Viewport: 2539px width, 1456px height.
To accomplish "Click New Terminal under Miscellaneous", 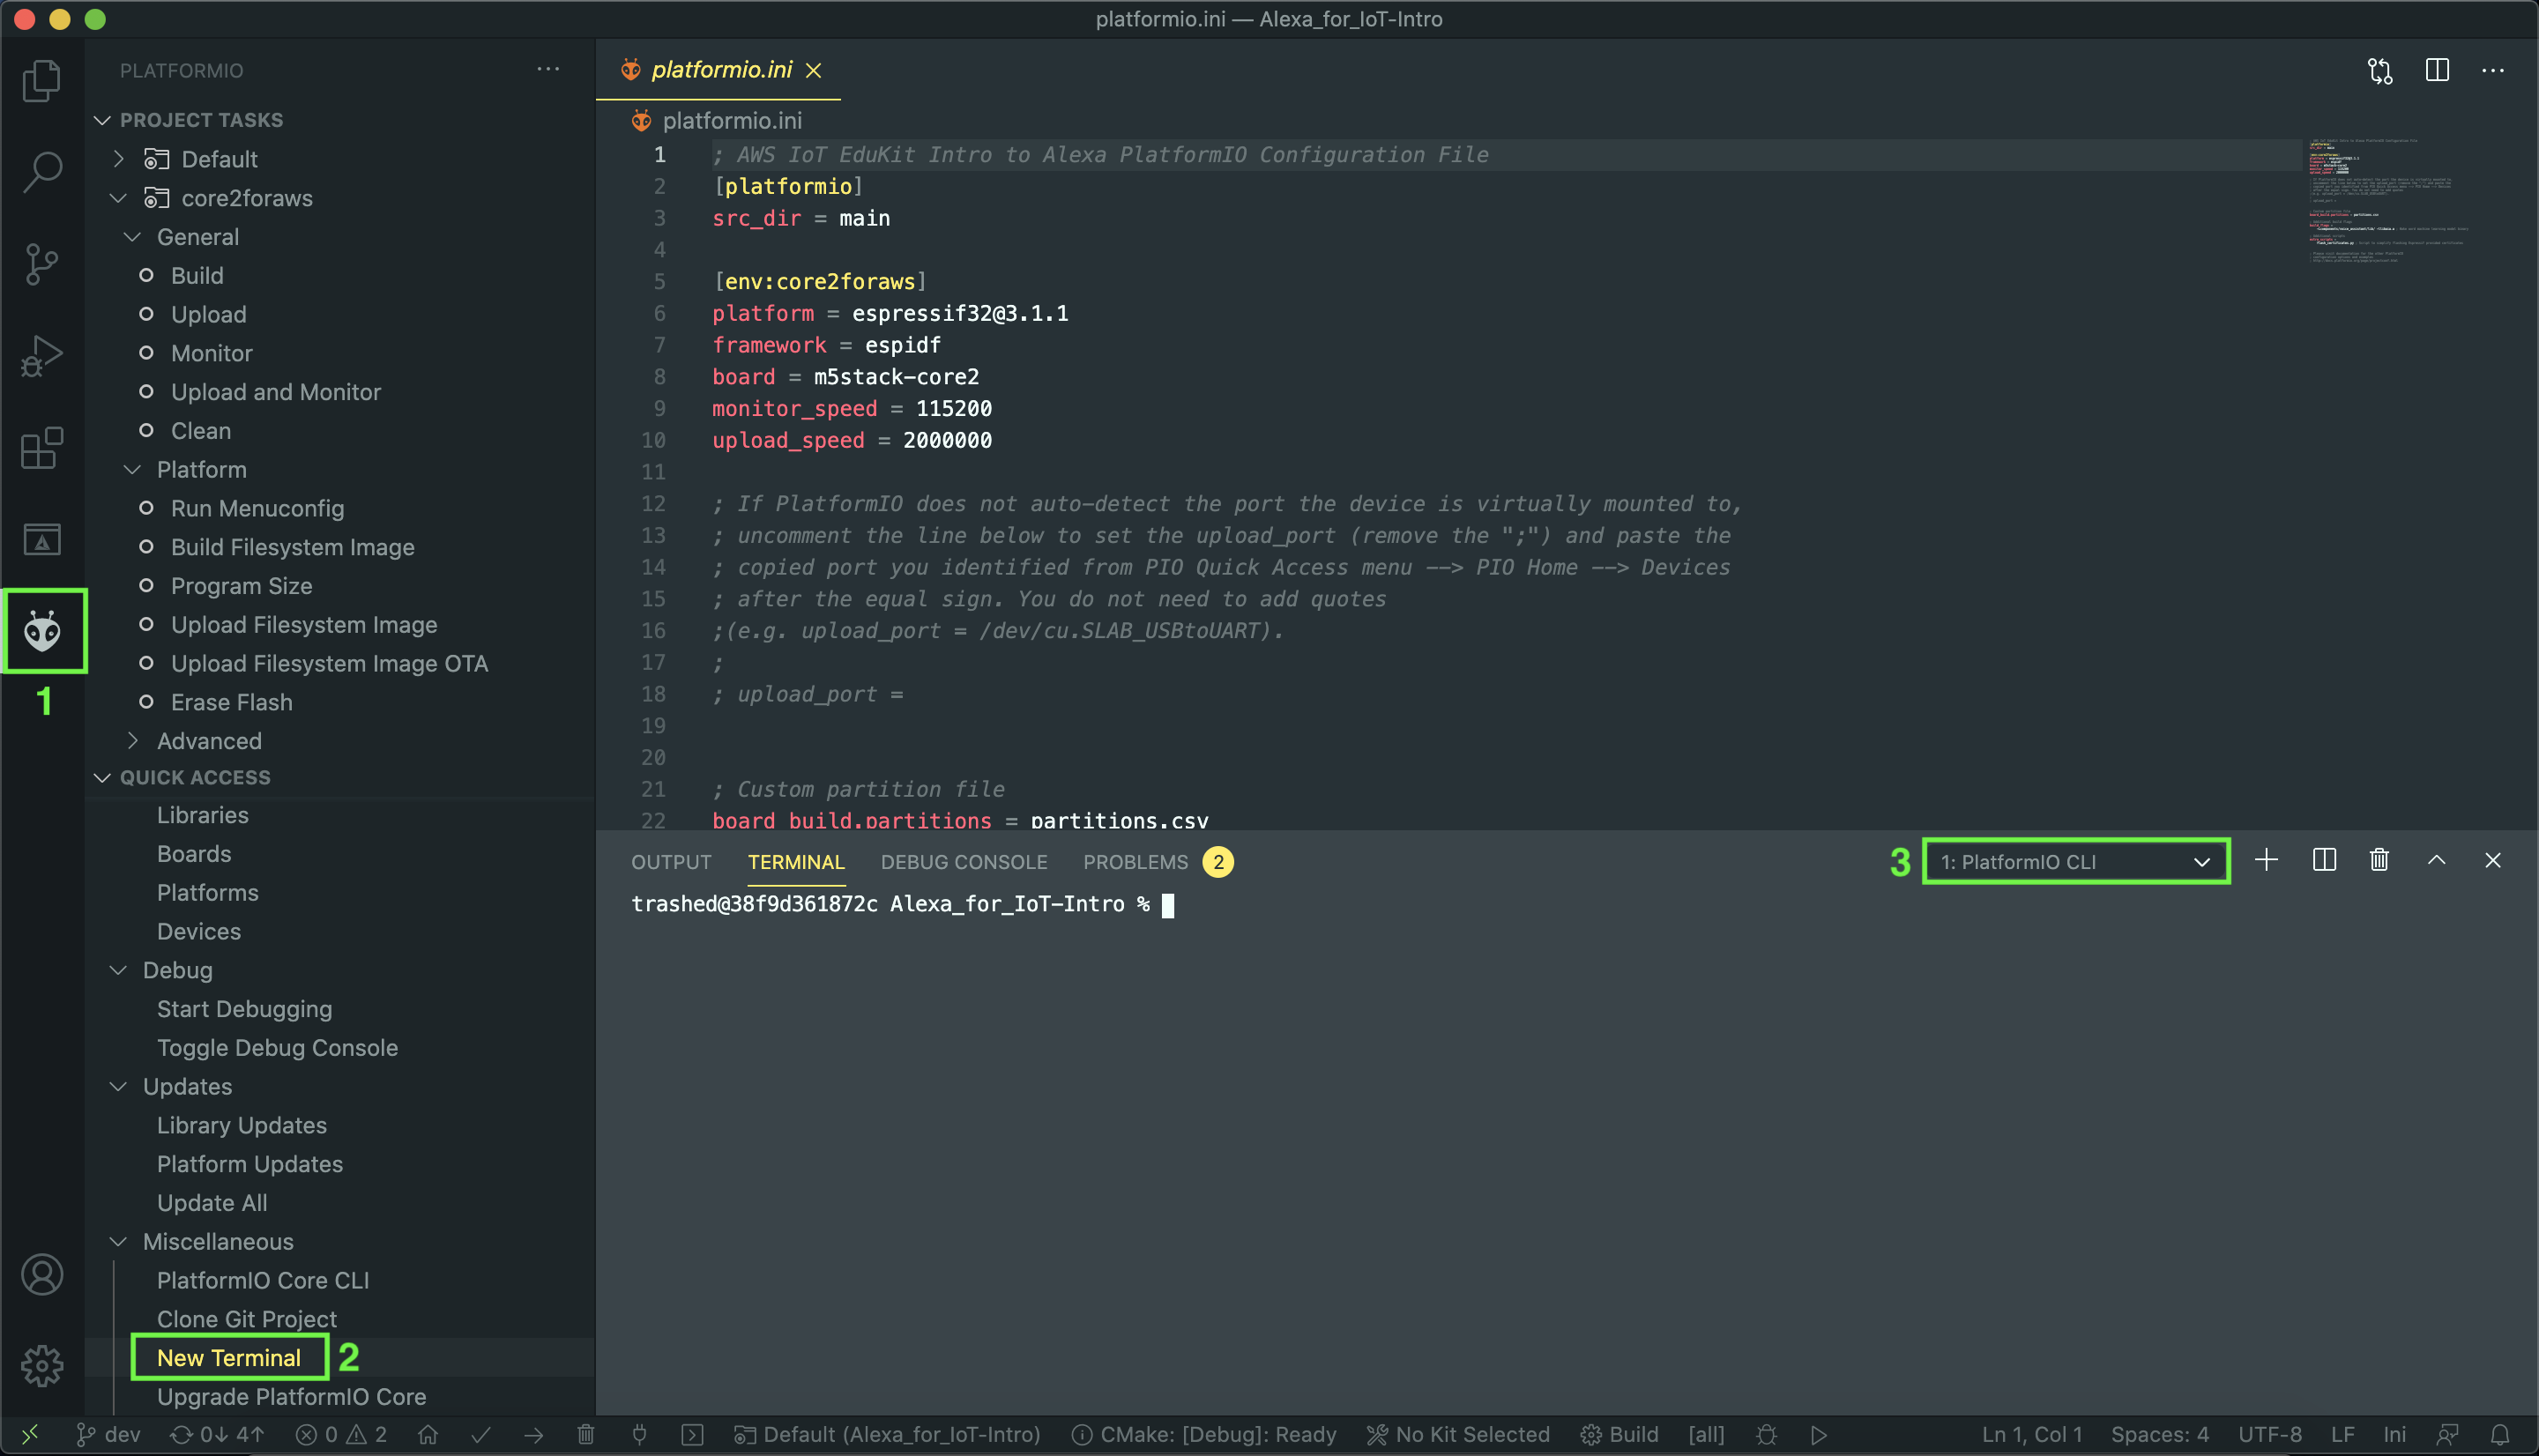I will click(x=229, y=1357).
